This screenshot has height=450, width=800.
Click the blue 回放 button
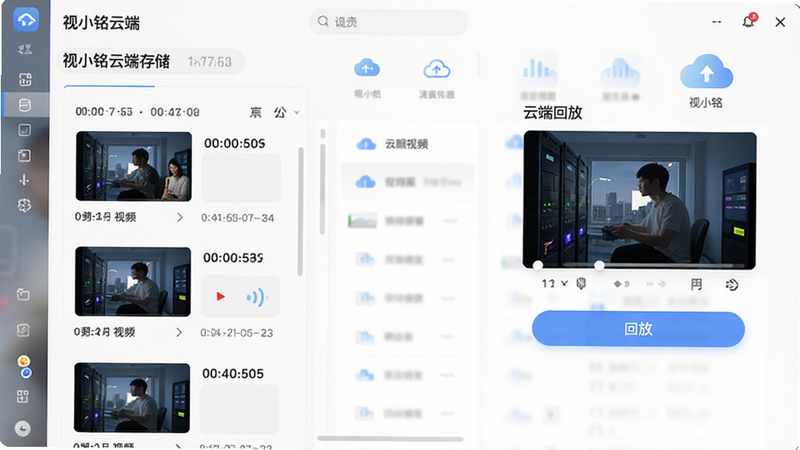(638, 329)
